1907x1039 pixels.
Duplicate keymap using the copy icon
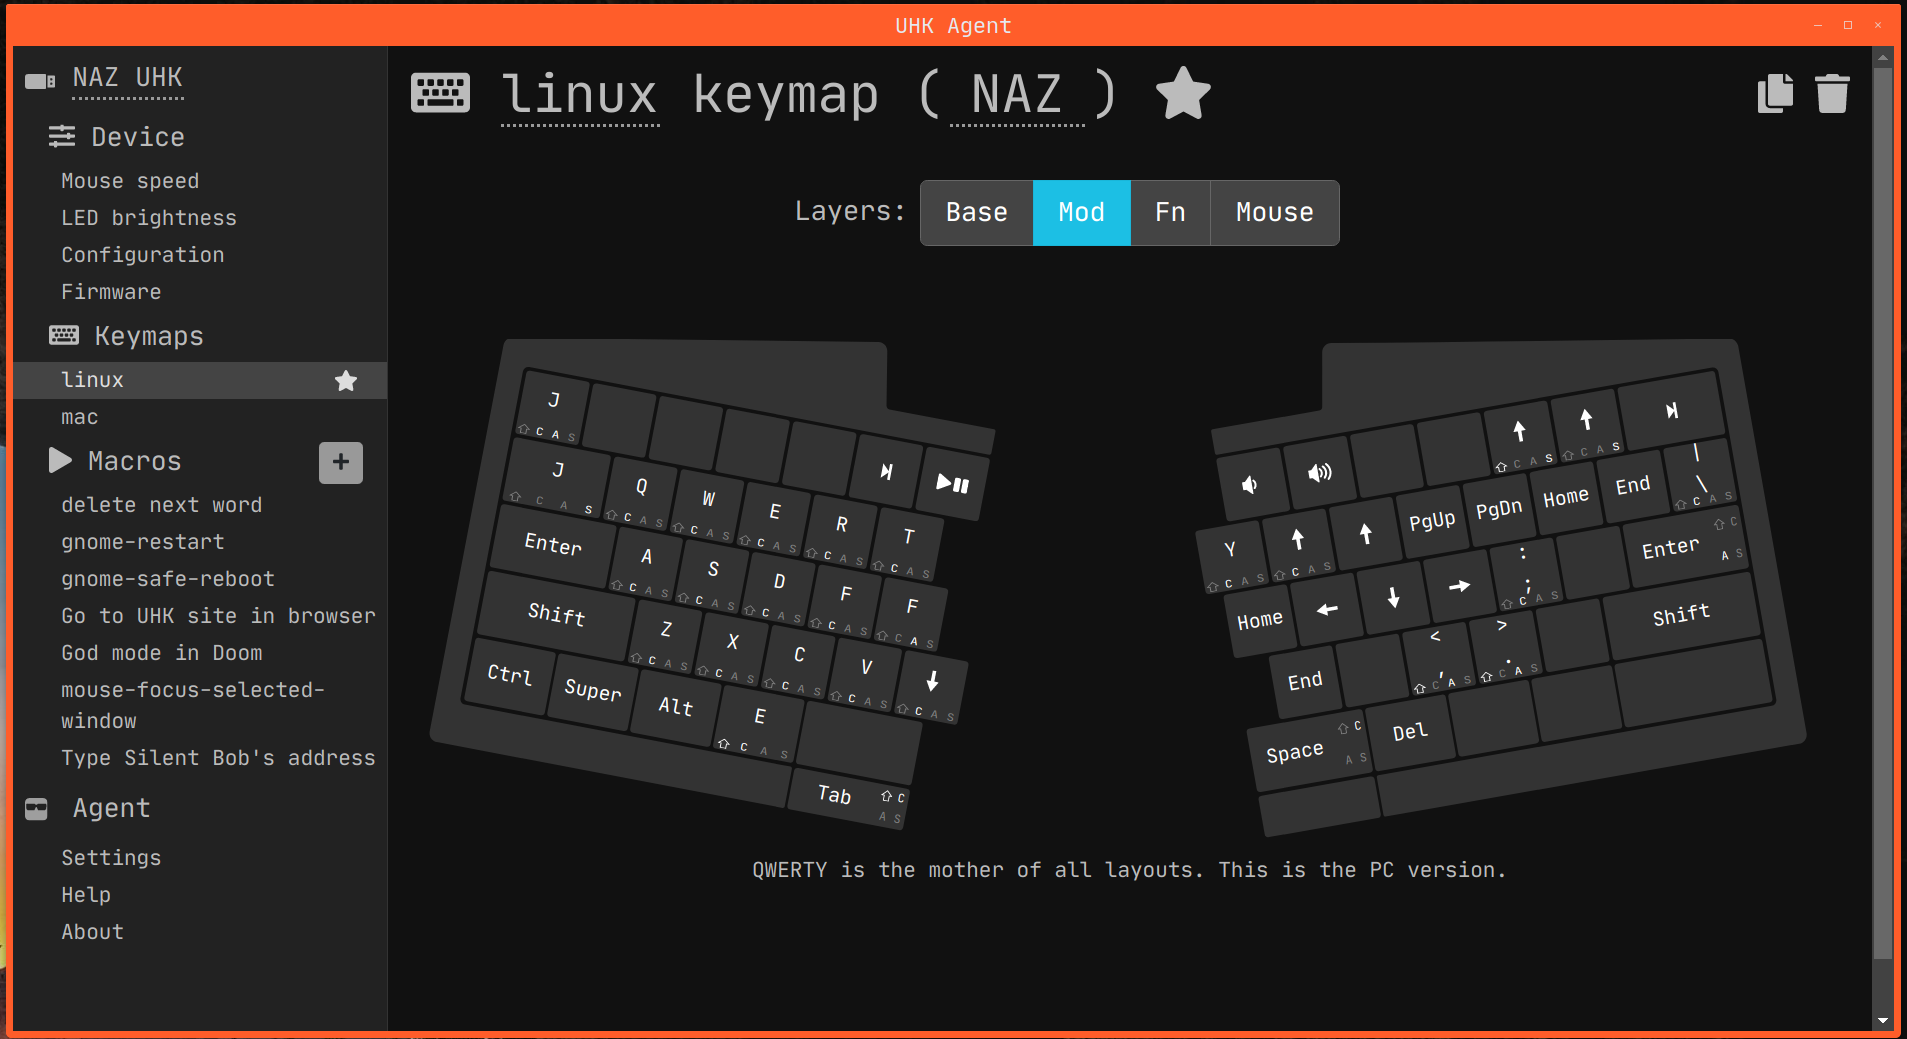[1775, 93]
